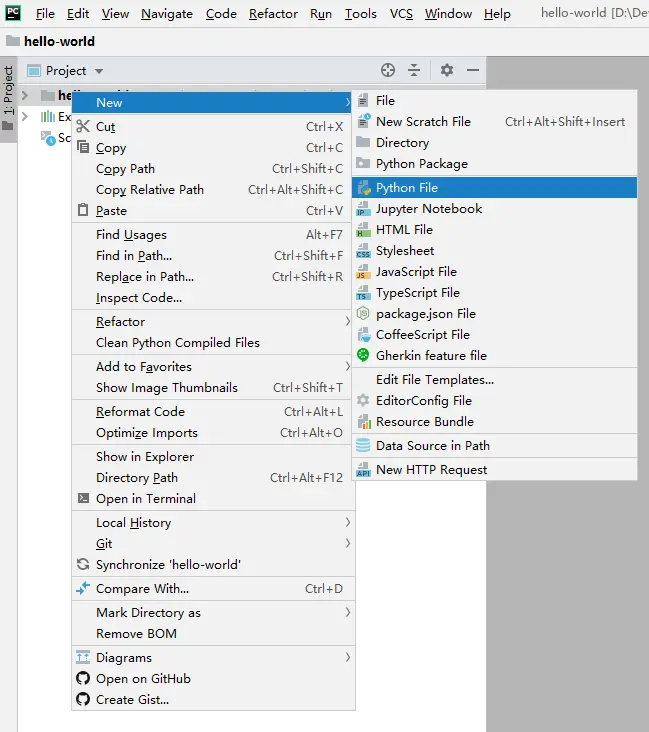Click the HTML File icon
The height and width of the screenshot is (732, 649).
pos(363,230)
